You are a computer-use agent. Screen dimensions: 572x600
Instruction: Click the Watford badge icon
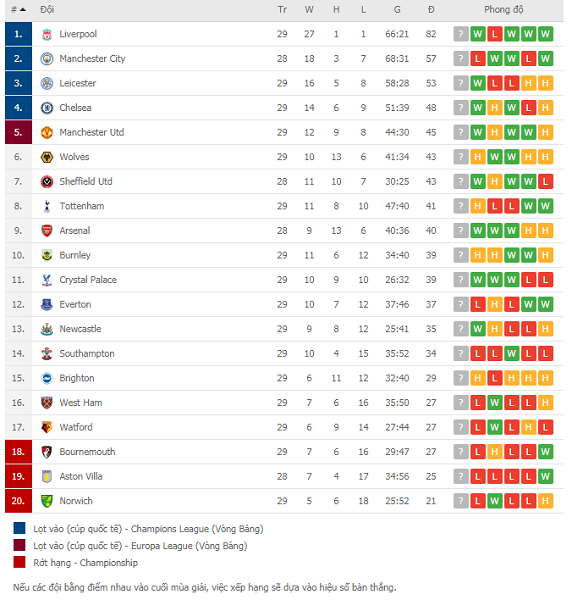click(47, 427)
